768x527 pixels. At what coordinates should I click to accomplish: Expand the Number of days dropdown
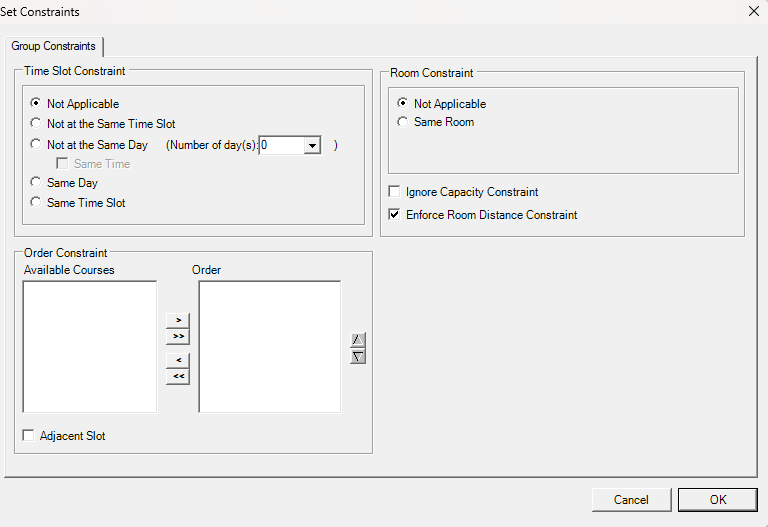coord(312,146)
